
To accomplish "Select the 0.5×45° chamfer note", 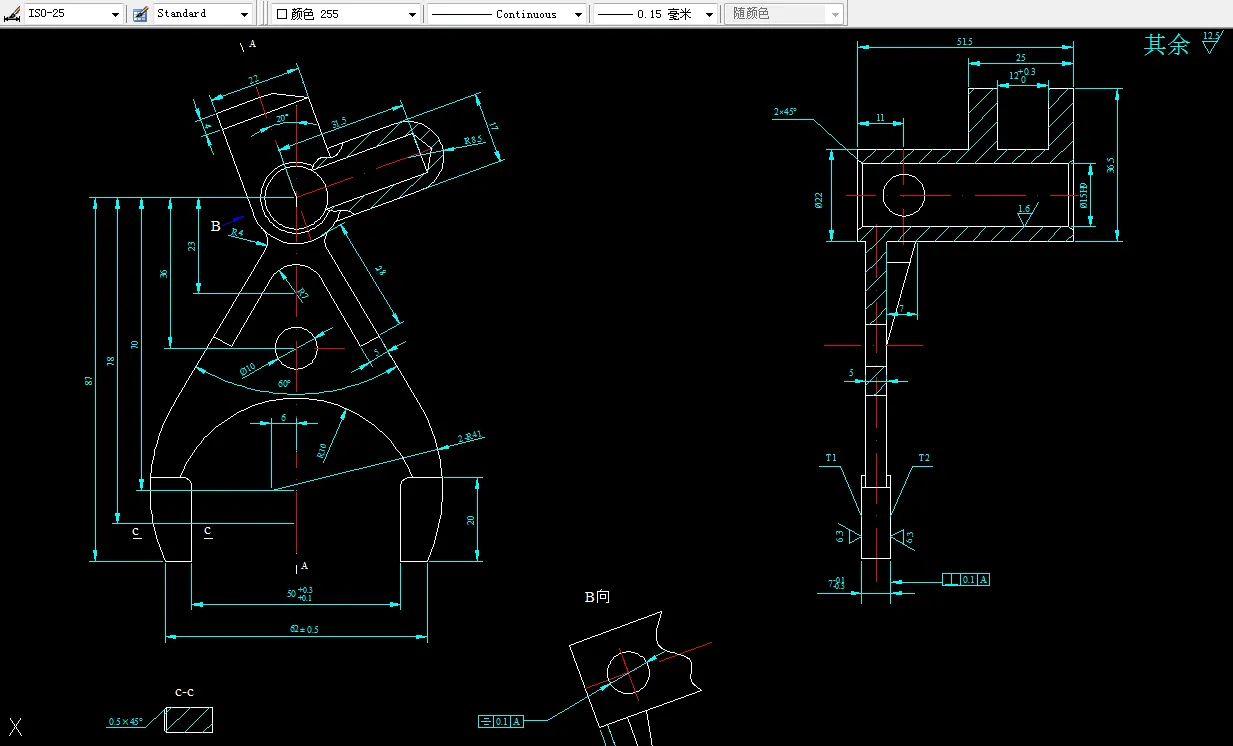I will click(x=126, y=721).
